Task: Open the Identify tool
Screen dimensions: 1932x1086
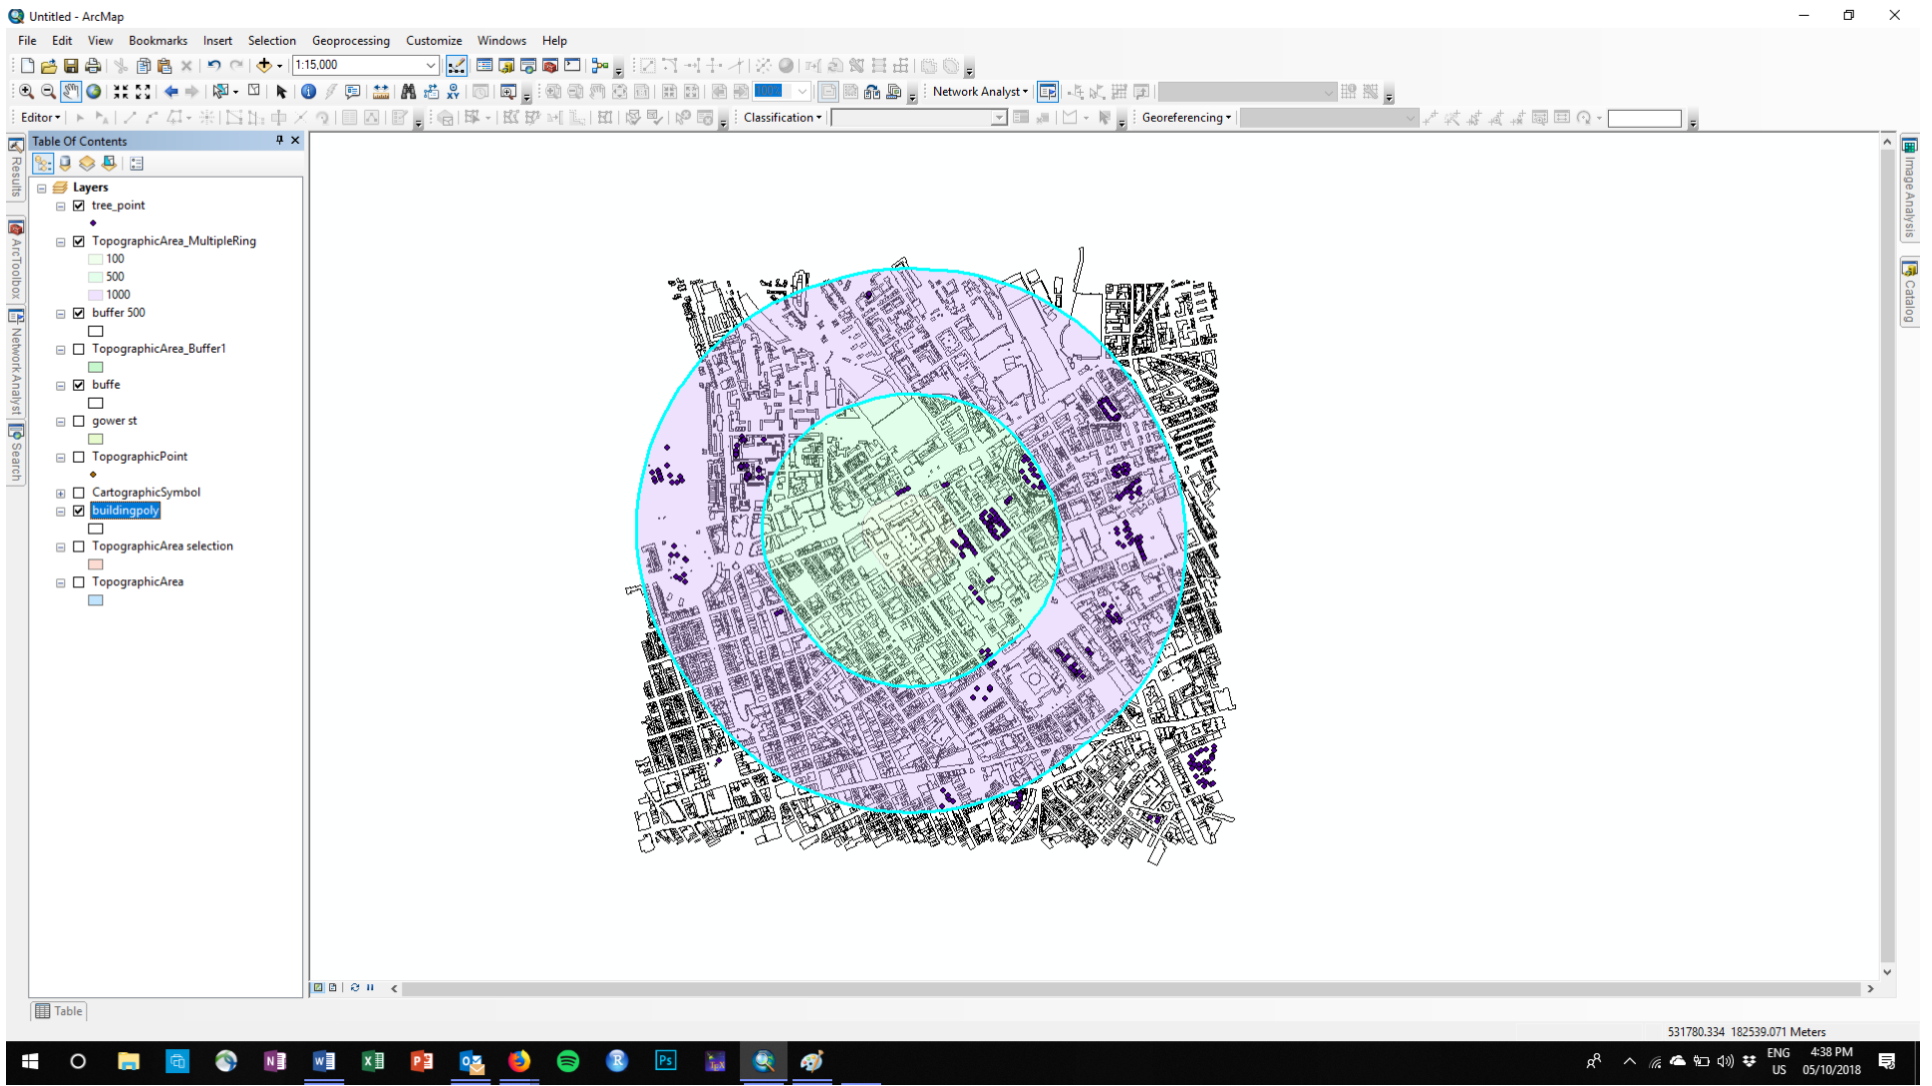Action: click(308, 91)
